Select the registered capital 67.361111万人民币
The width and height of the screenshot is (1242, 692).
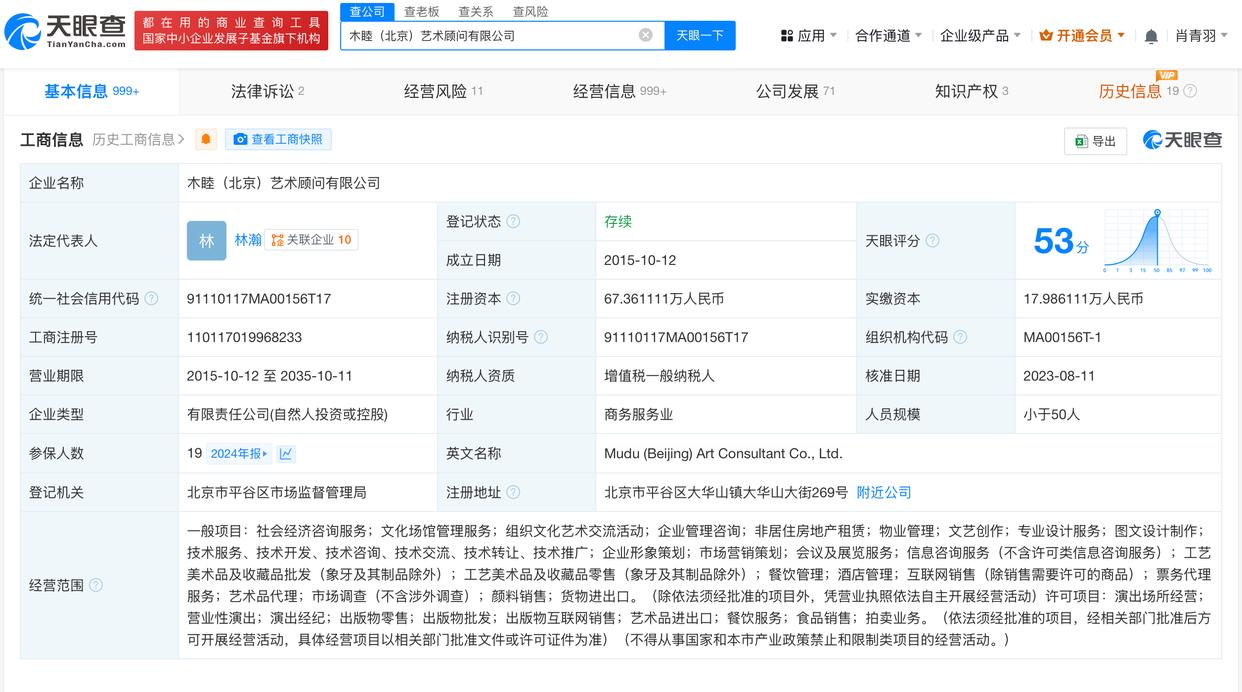pos(664,299)
